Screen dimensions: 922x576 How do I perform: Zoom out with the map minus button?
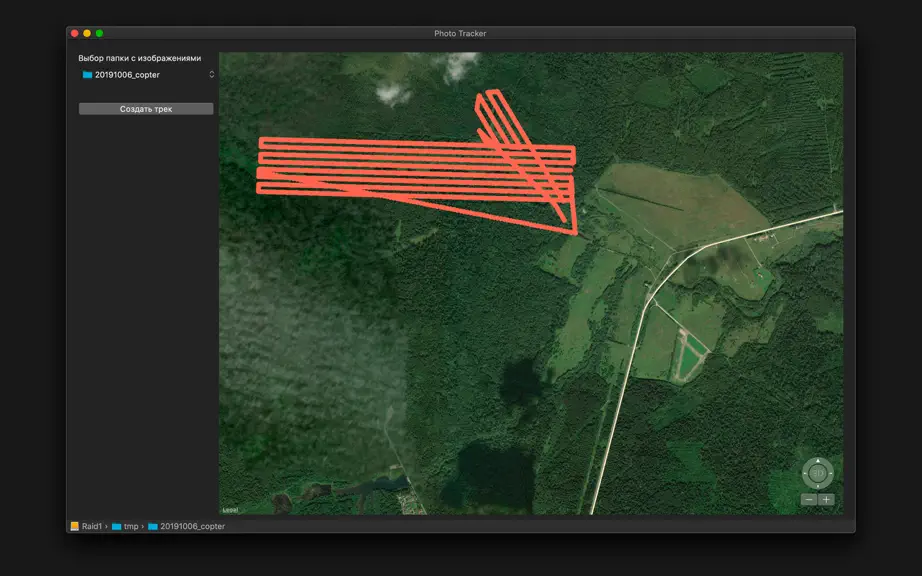click(x=809, y=500)
